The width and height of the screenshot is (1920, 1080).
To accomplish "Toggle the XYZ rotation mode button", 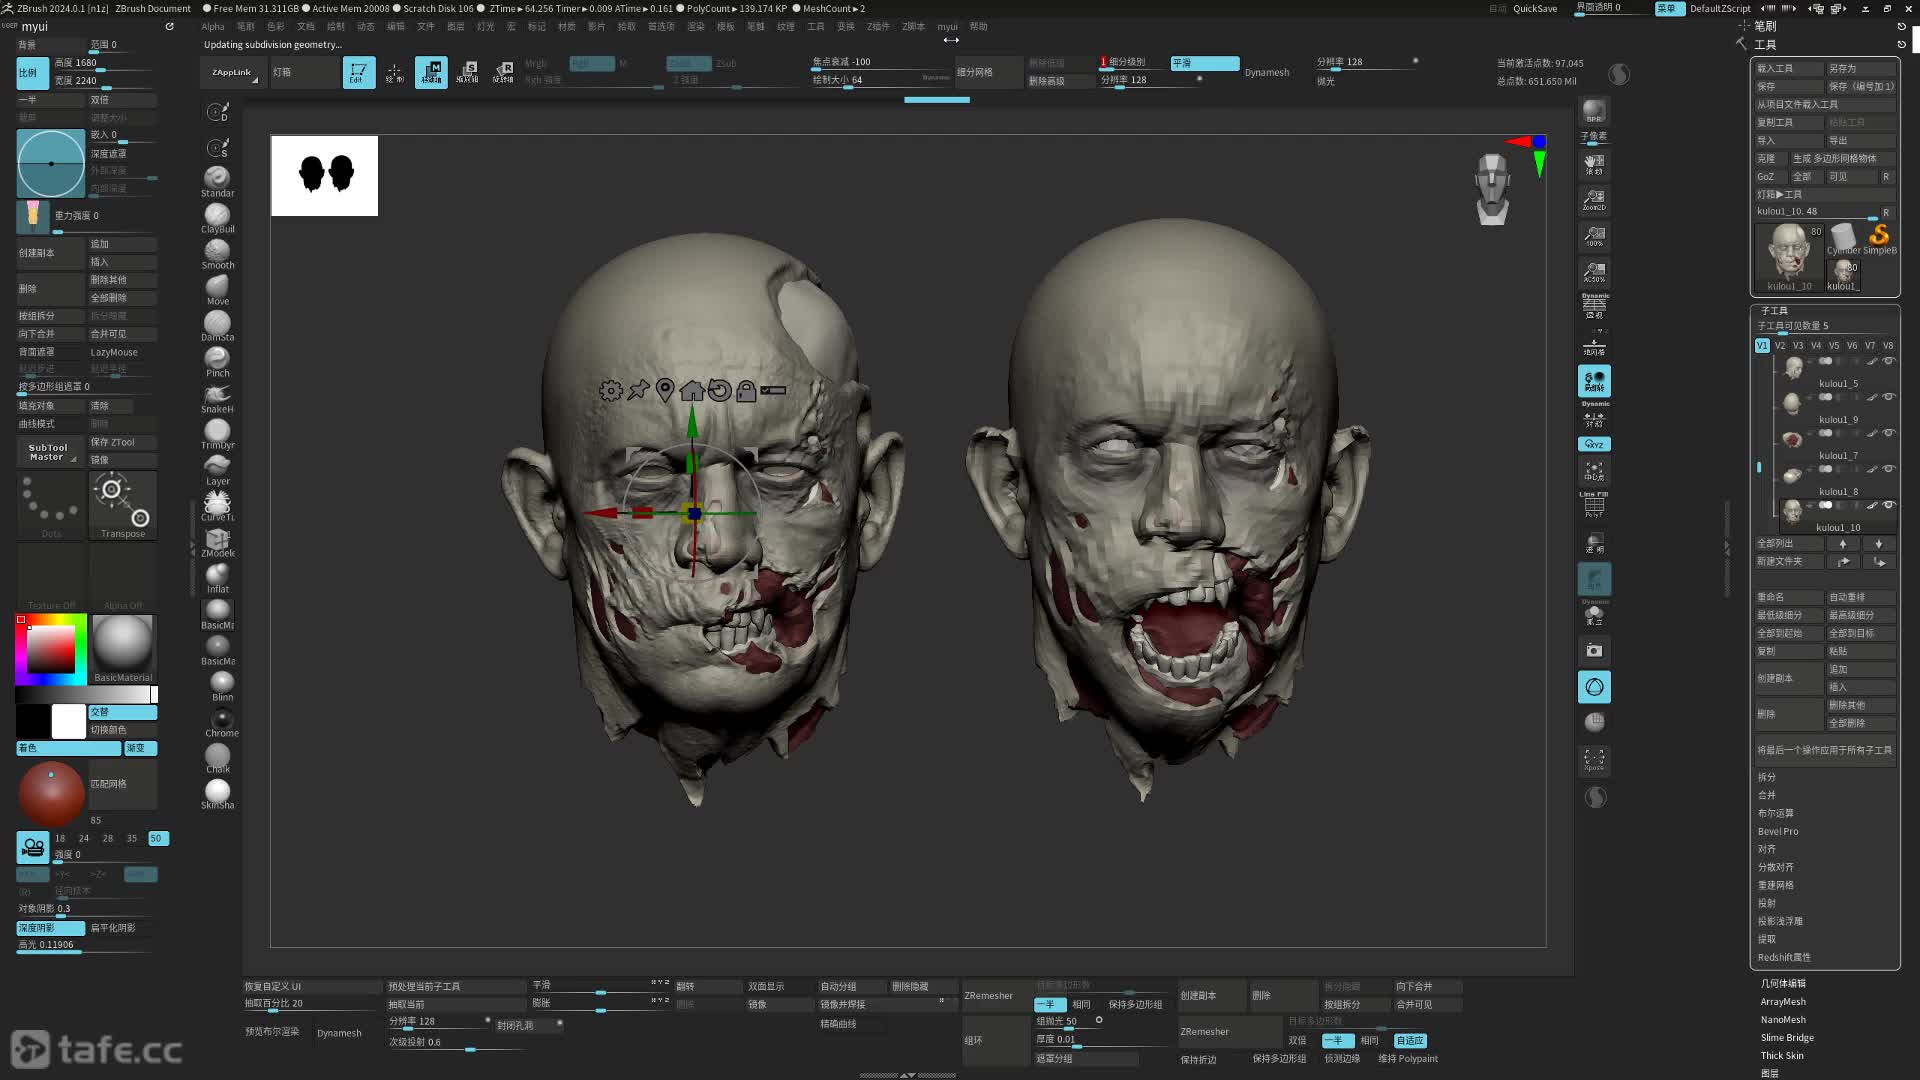I will 1594,444.
